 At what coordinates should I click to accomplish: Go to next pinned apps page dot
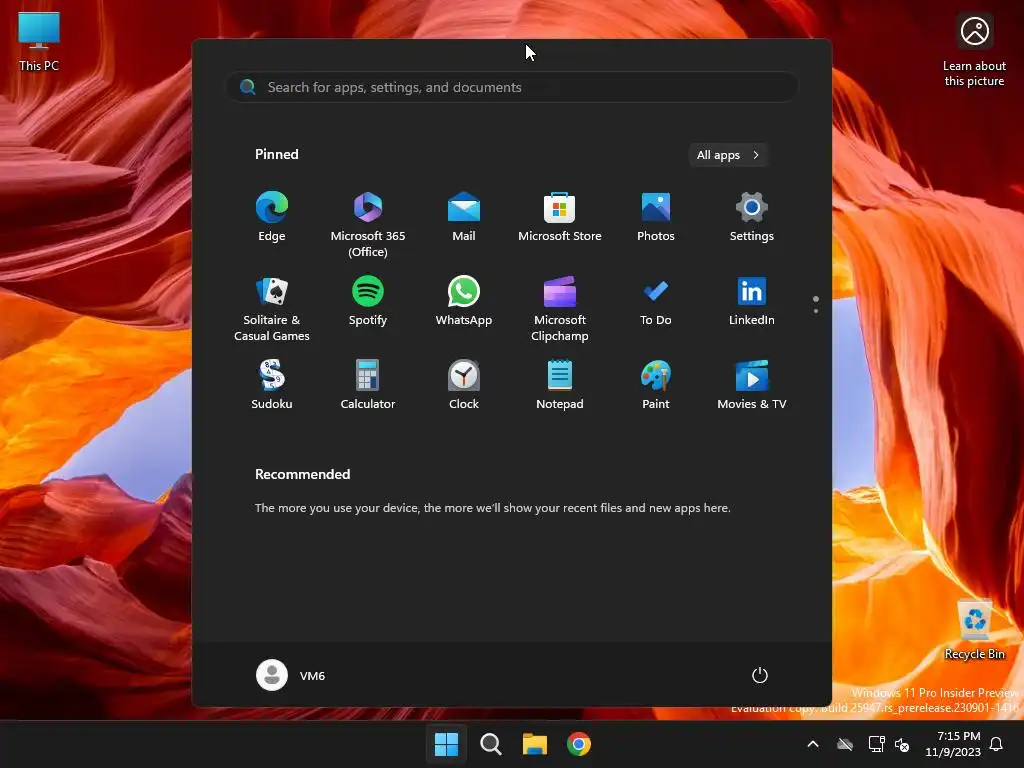(x=816, y=311)
